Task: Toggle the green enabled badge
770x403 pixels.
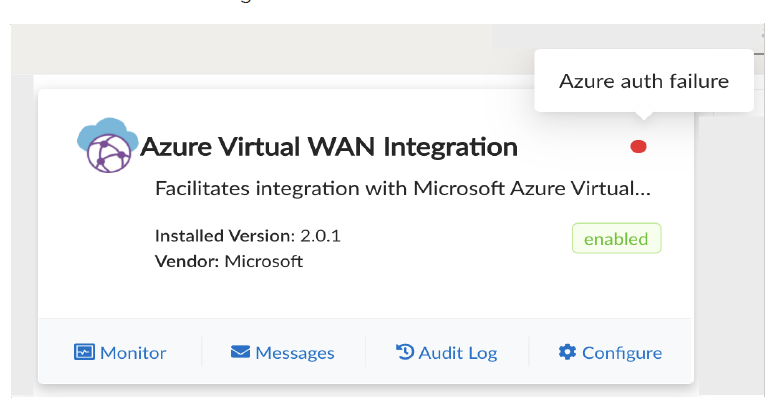Action: [x=616, y=239]
